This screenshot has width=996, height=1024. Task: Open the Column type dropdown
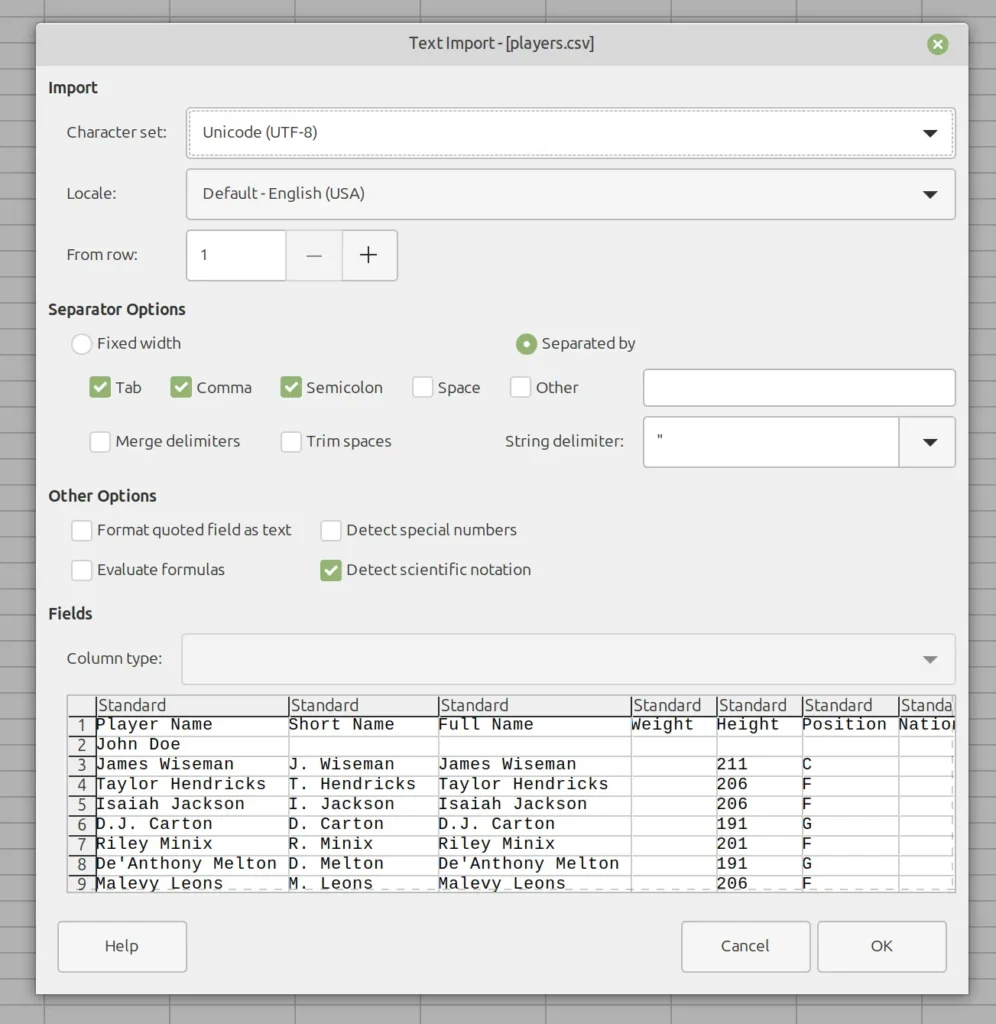tap(568, 659)
